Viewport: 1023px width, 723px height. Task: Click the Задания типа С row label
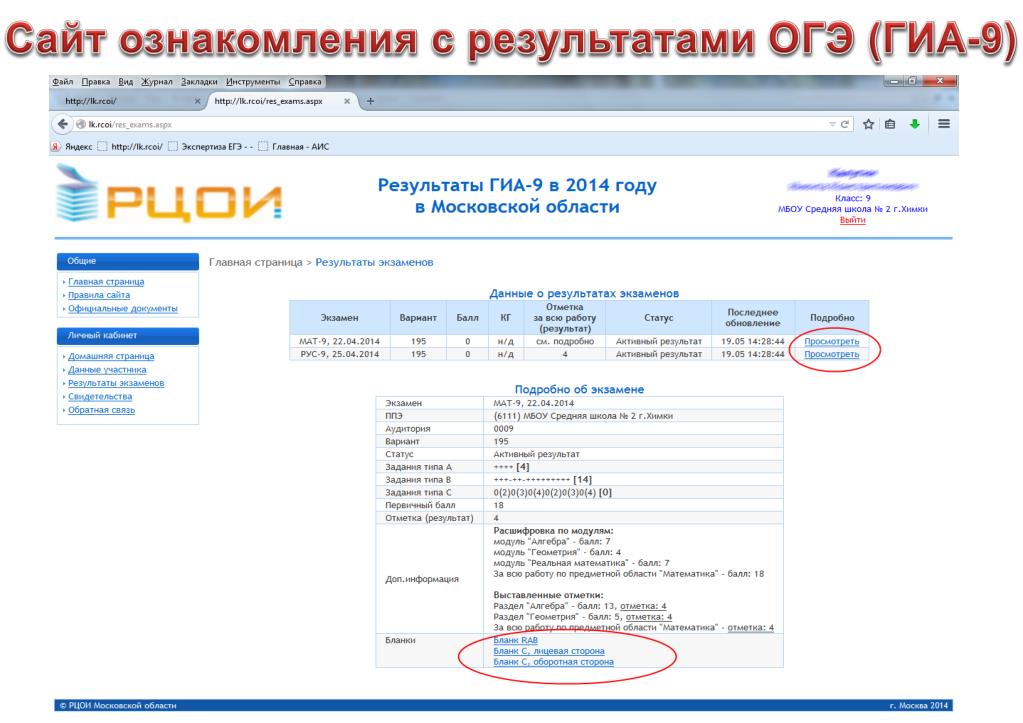click(x=418, y=493)
